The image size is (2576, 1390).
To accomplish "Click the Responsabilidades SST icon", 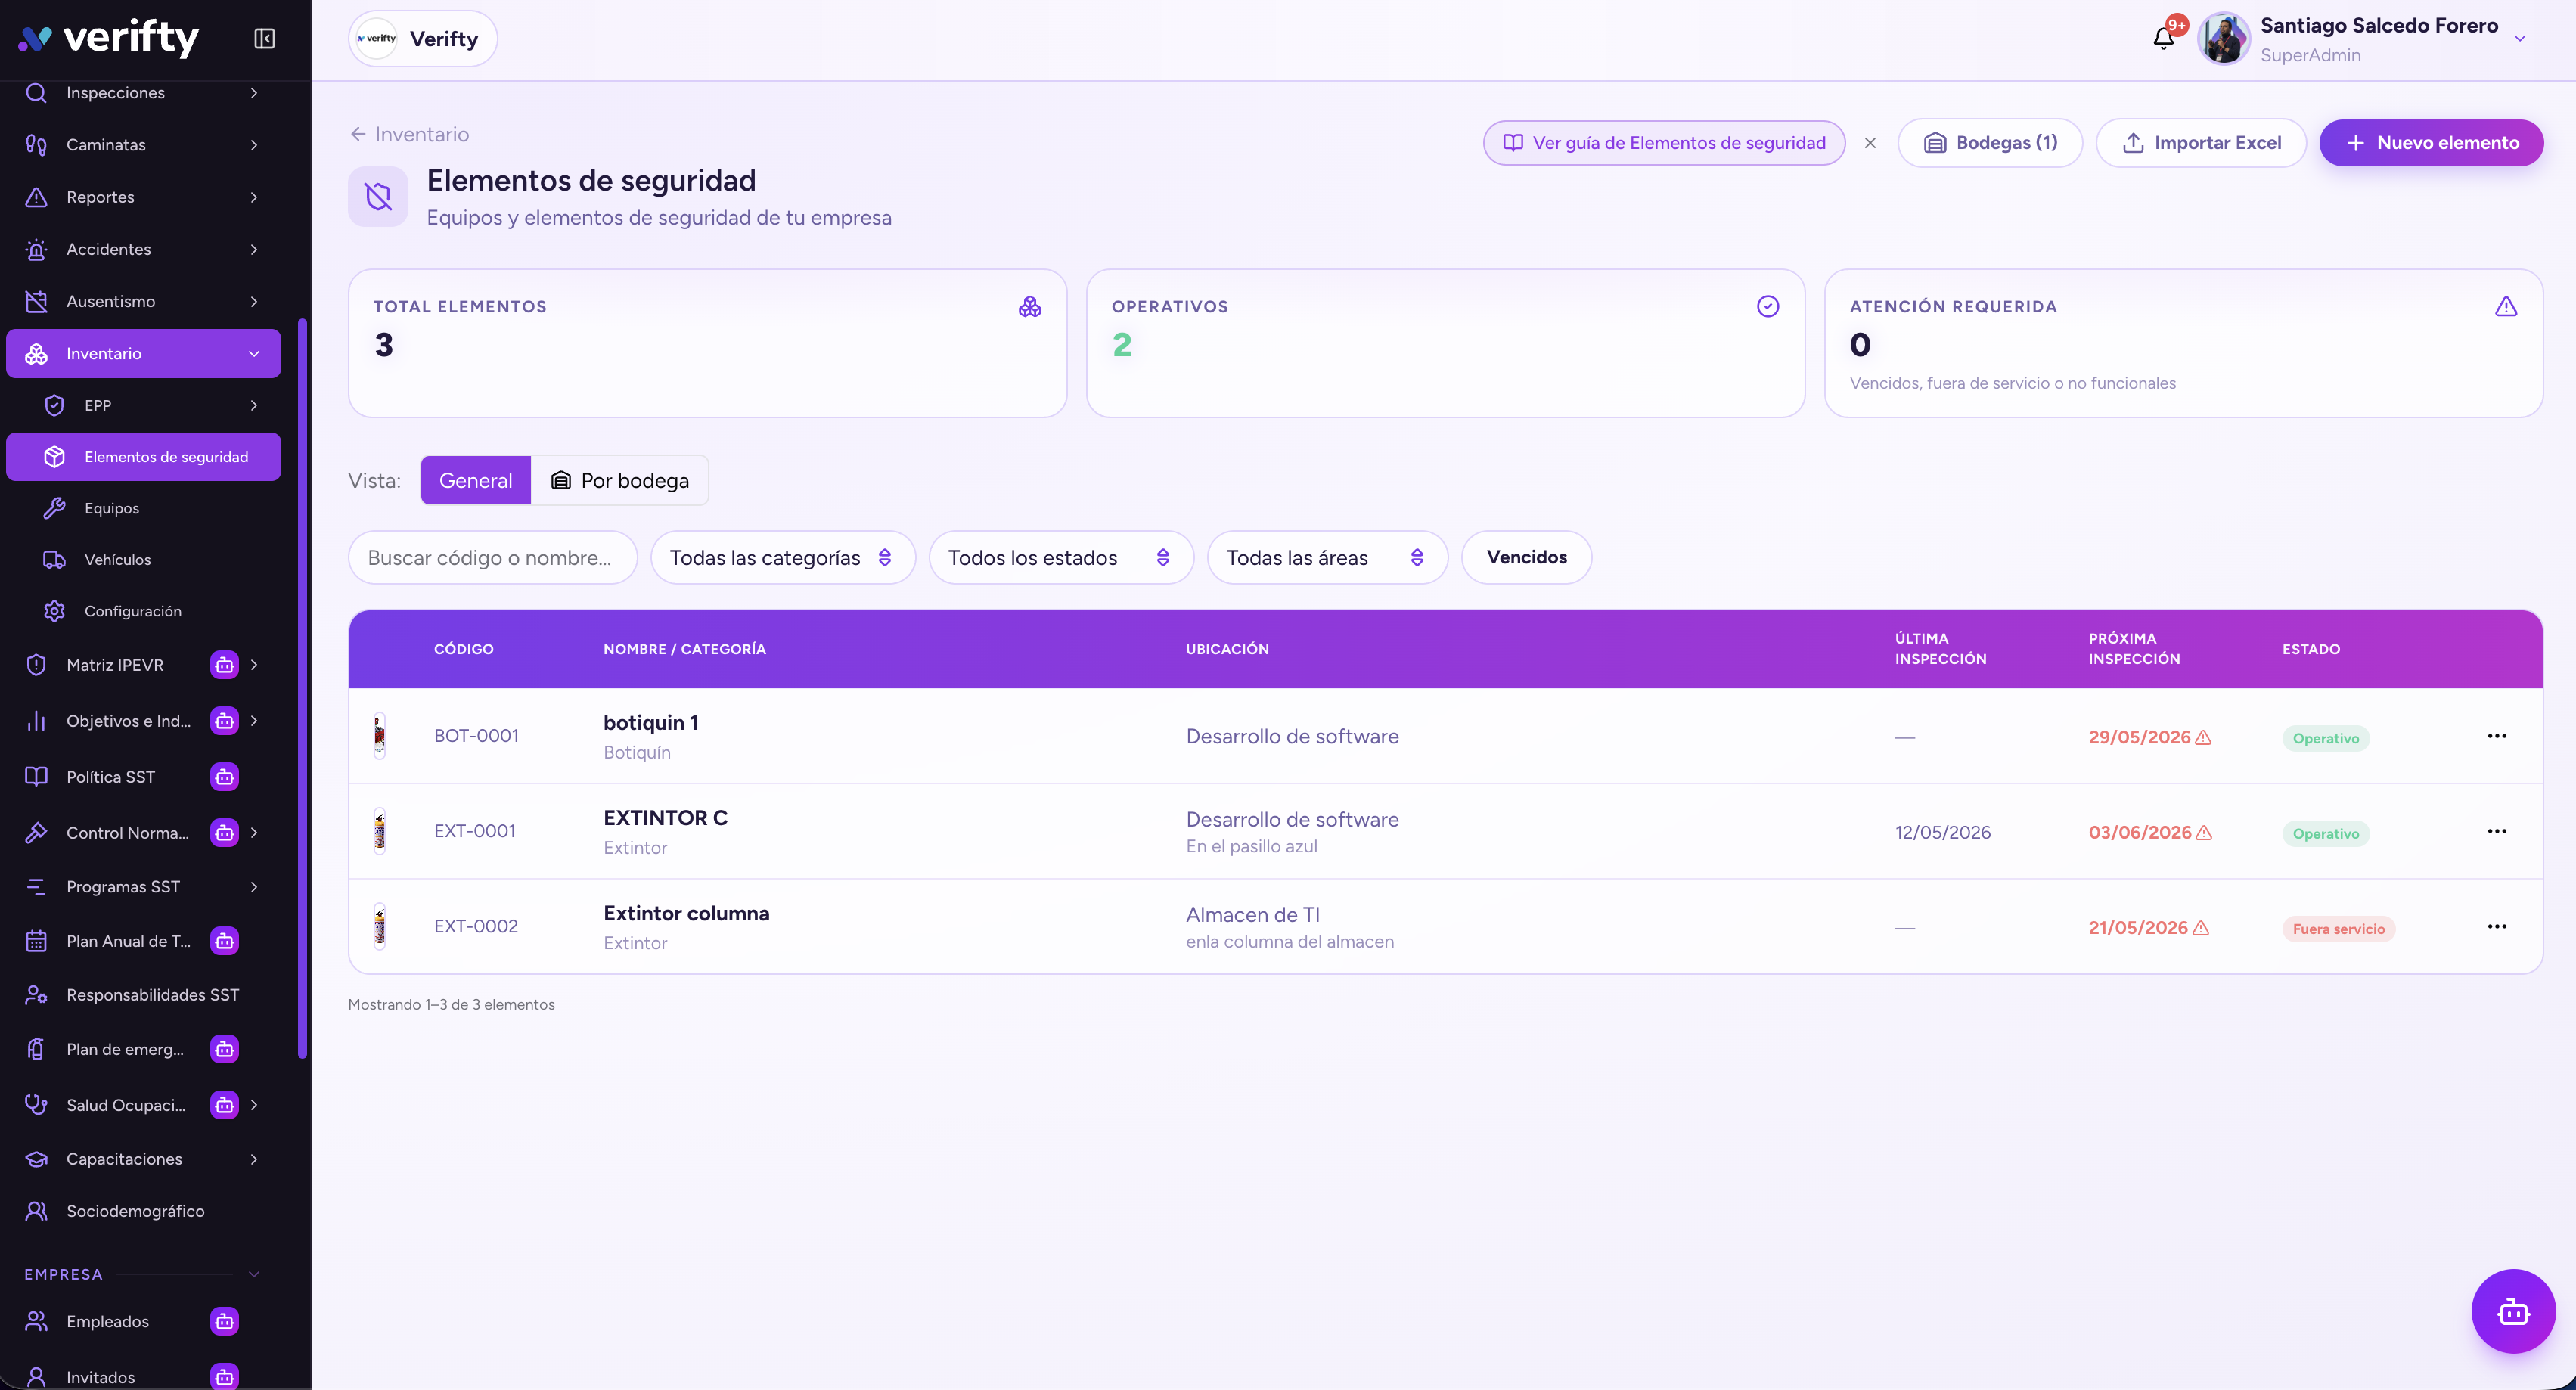I will [x=37, y=995].
